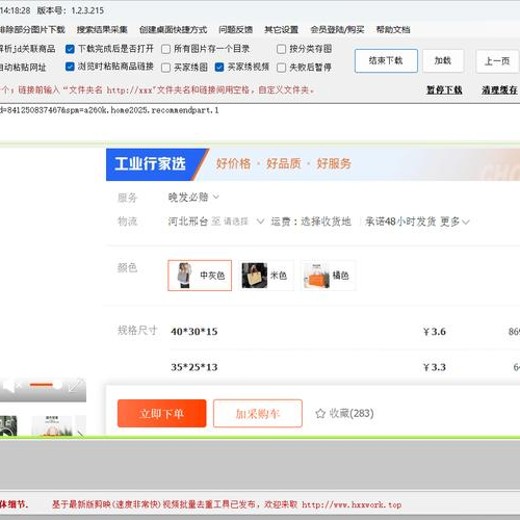This screenshot has height=520, width=520.
Task: Click the 清理缓存 link
Action: (499, 90)
